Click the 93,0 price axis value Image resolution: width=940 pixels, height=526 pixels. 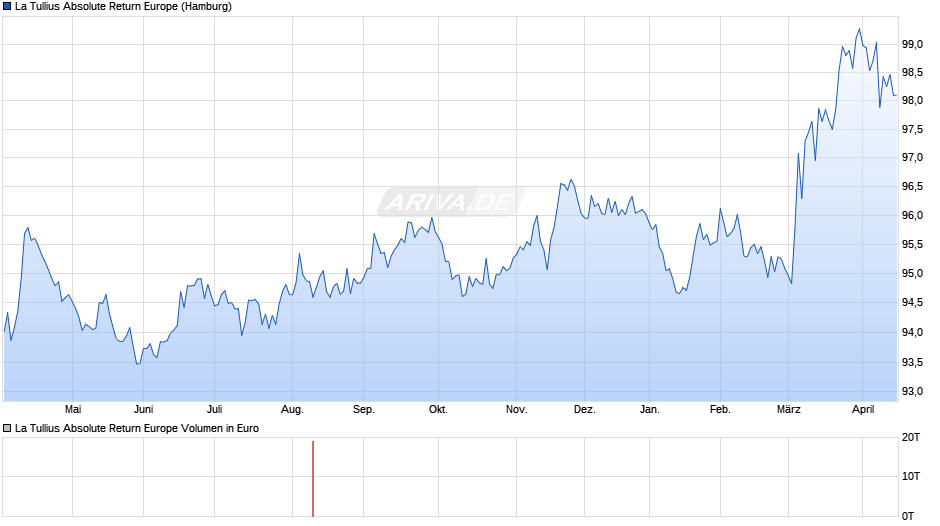(912, 392)
